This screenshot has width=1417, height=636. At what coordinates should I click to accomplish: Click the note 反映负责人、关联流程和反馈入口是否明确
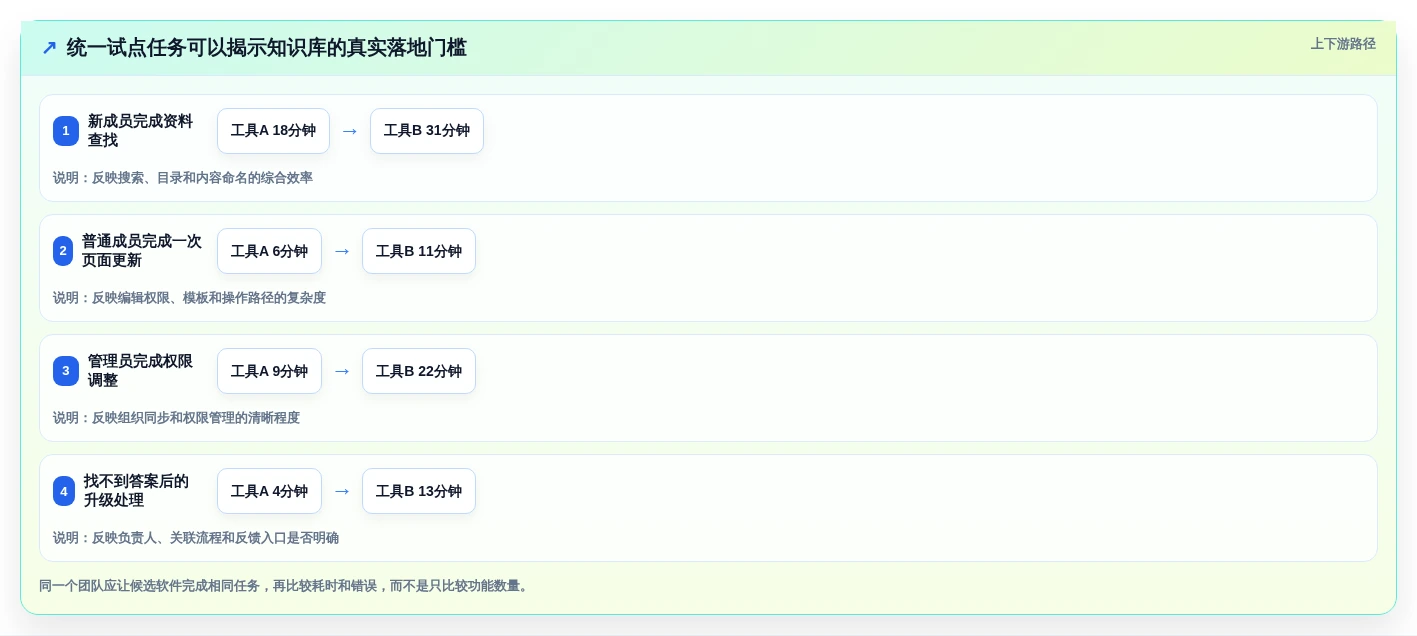tap(215, 538)
